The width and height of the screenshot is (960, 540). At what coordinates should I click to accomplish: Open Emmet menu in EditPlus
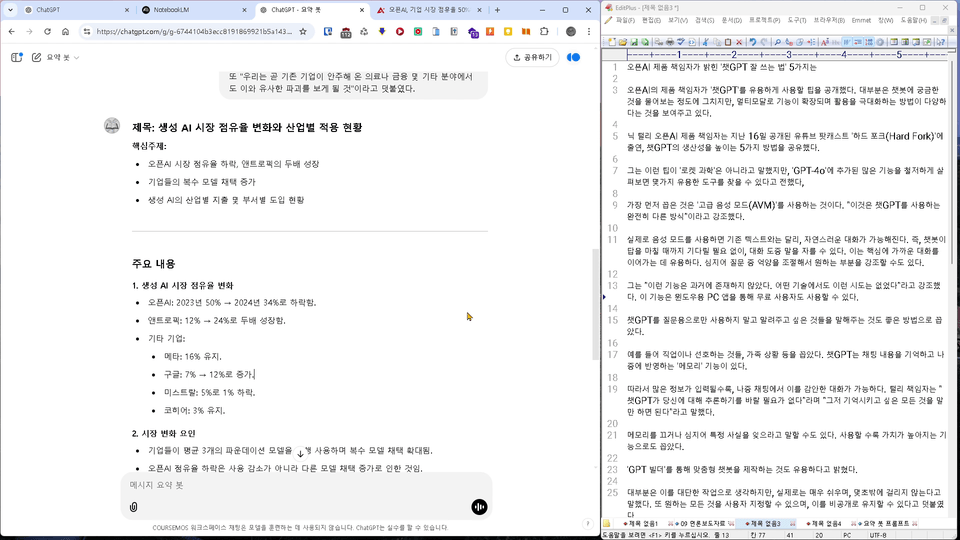coord(861,20)
